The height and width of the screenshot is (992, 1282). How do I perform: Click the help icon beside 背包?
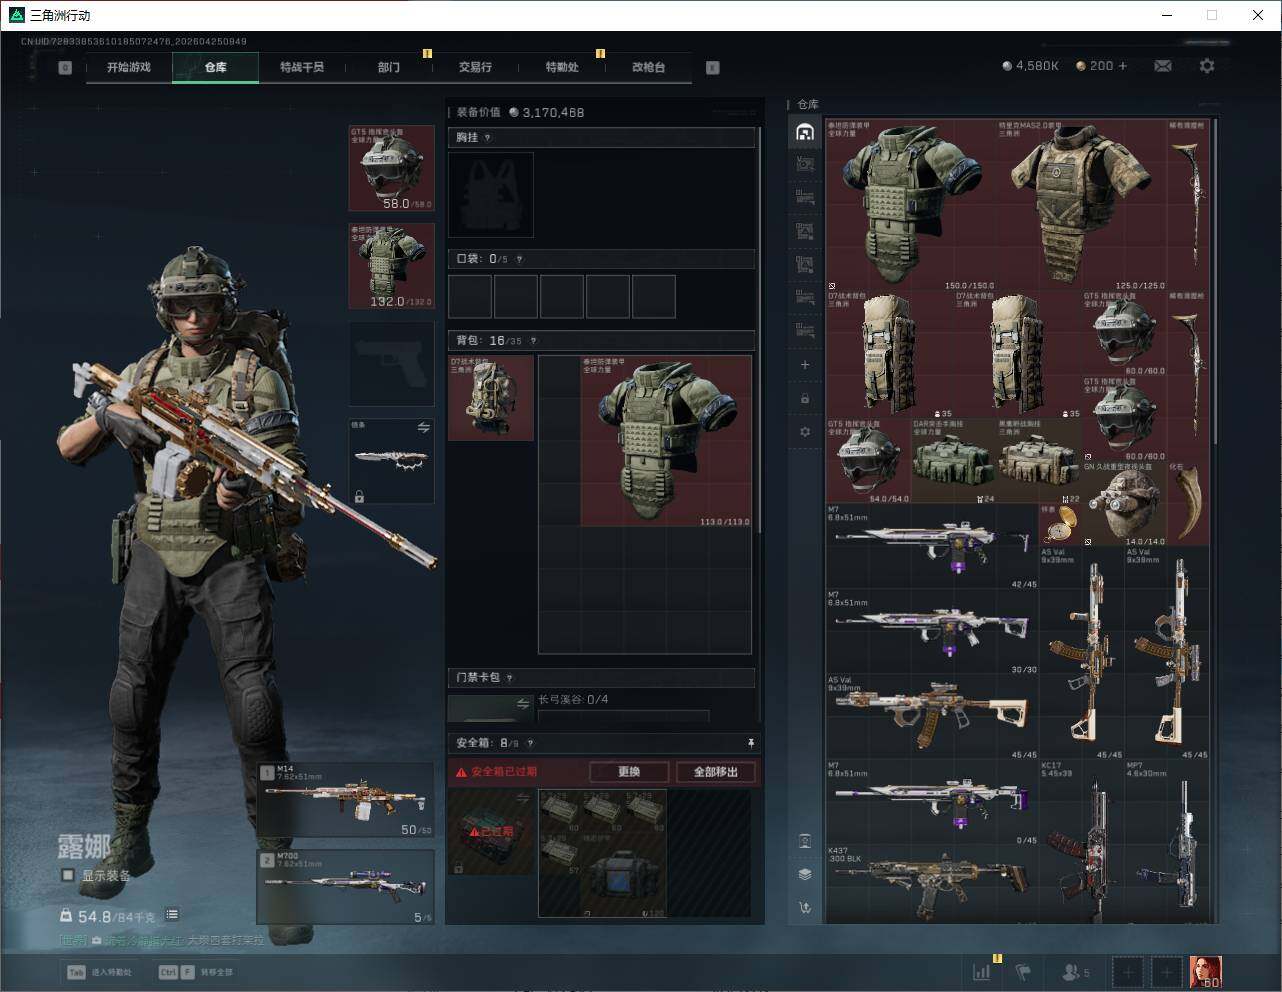pos(533,341)
